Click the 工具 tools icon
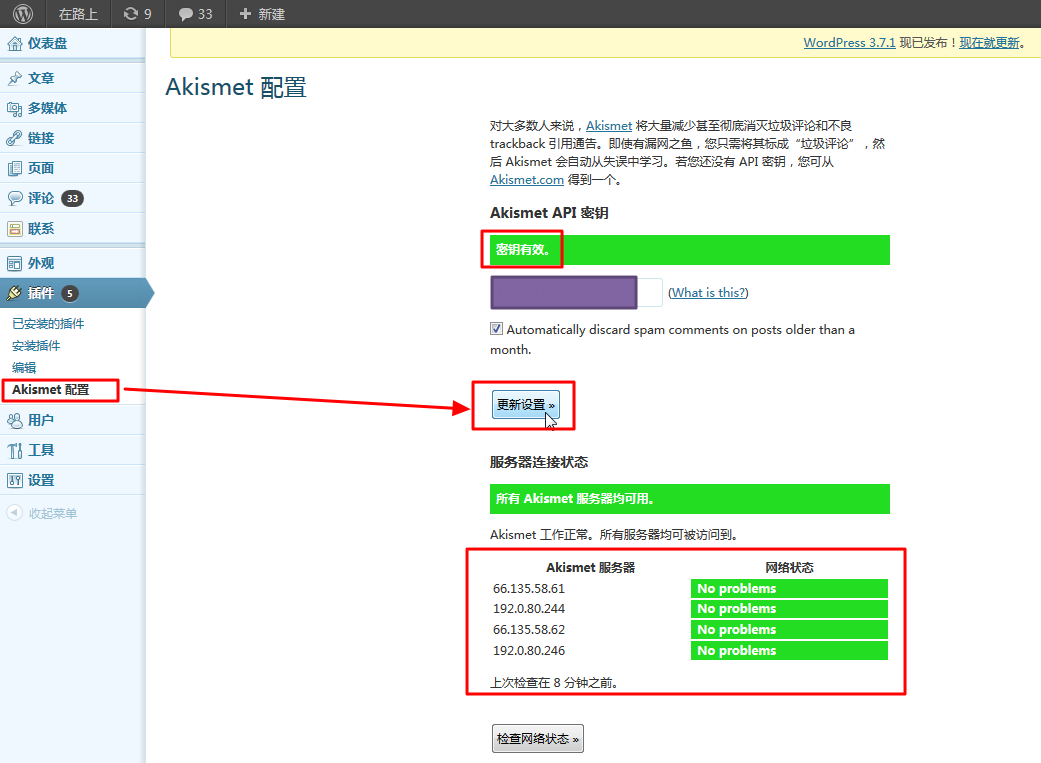Screen dimensions: 1041x763 pos(14,450)
